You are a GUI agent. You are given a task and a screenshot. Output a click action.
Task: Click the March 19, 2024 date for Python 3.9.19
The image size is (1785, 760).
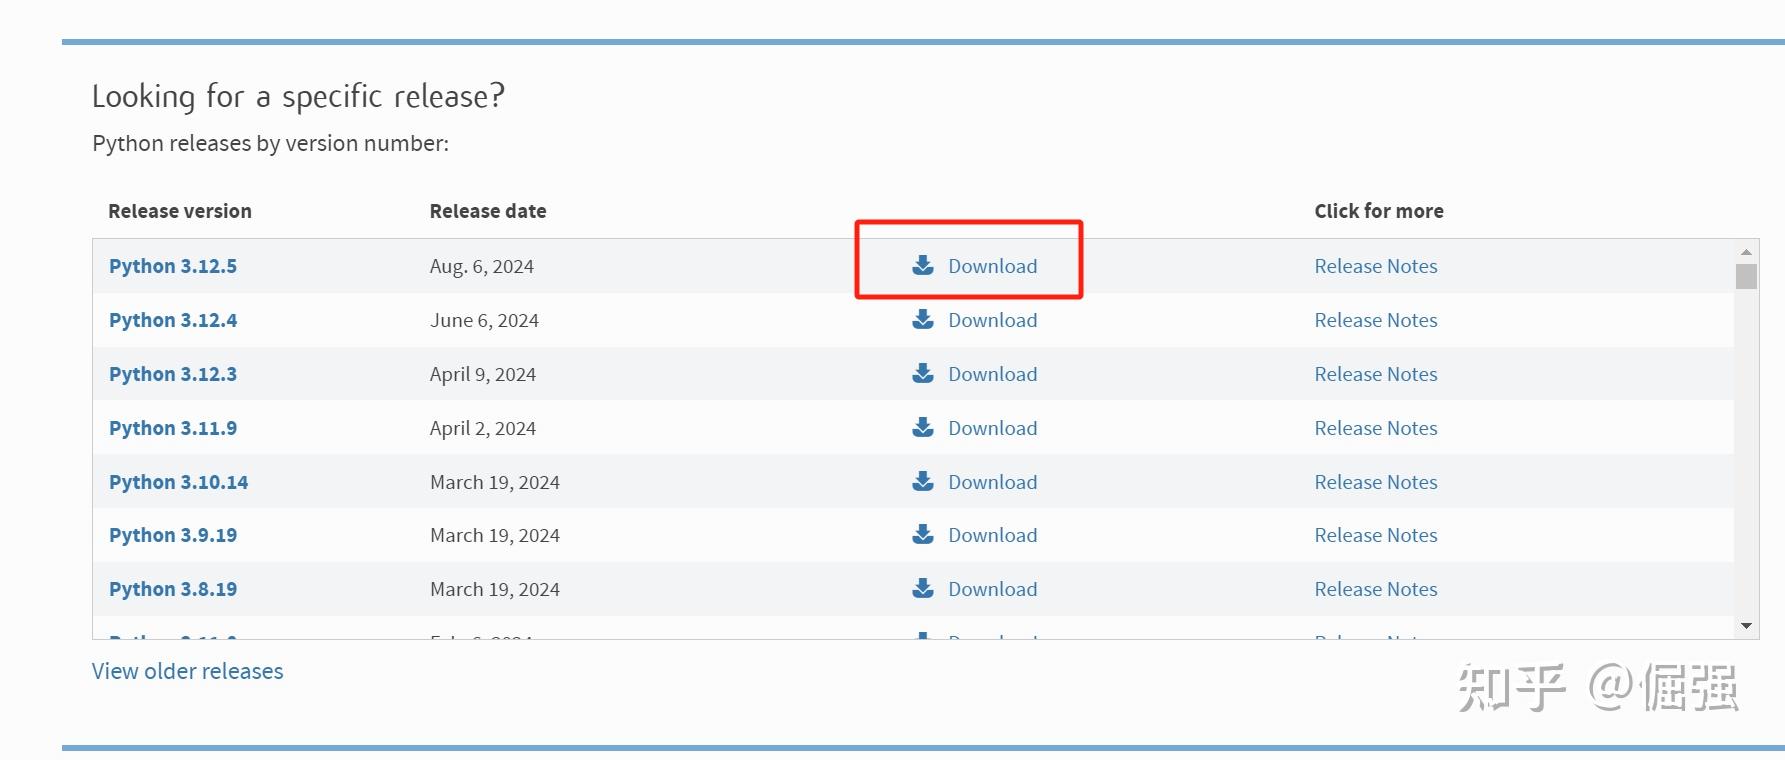495,535
